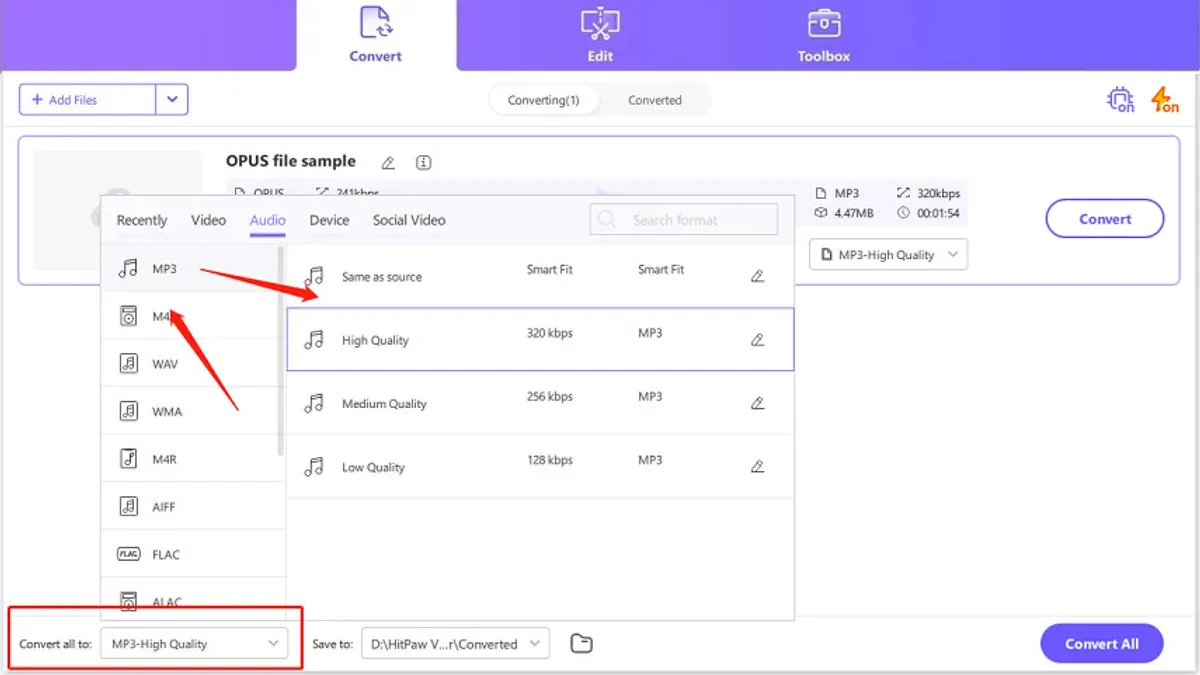Click the MP3 music note icon

tap(128, 269)
